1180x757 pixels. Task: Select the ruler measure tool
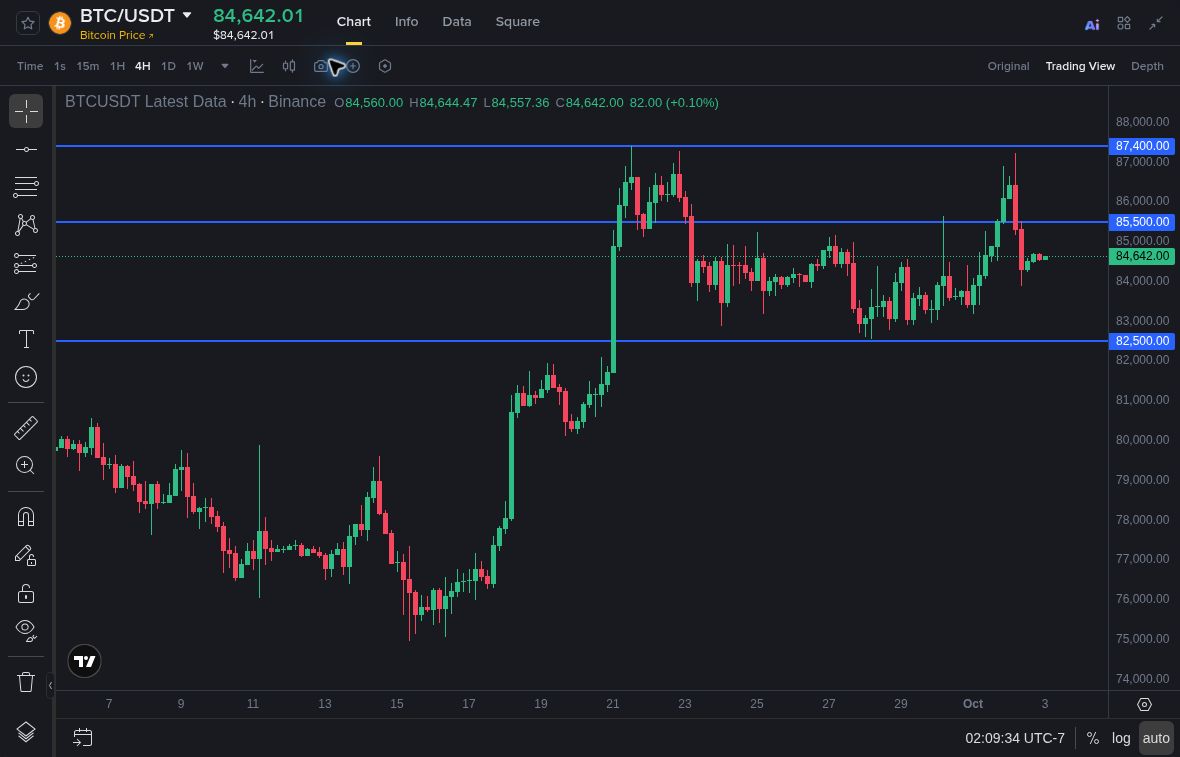(26, 427)
